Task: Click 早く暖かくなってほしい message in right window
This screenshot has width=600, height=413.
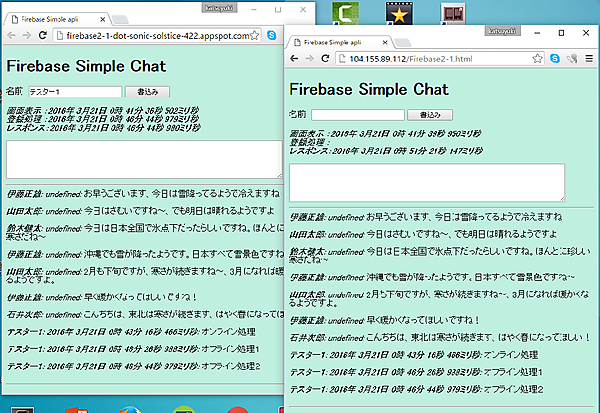Action: pos(384,320)
